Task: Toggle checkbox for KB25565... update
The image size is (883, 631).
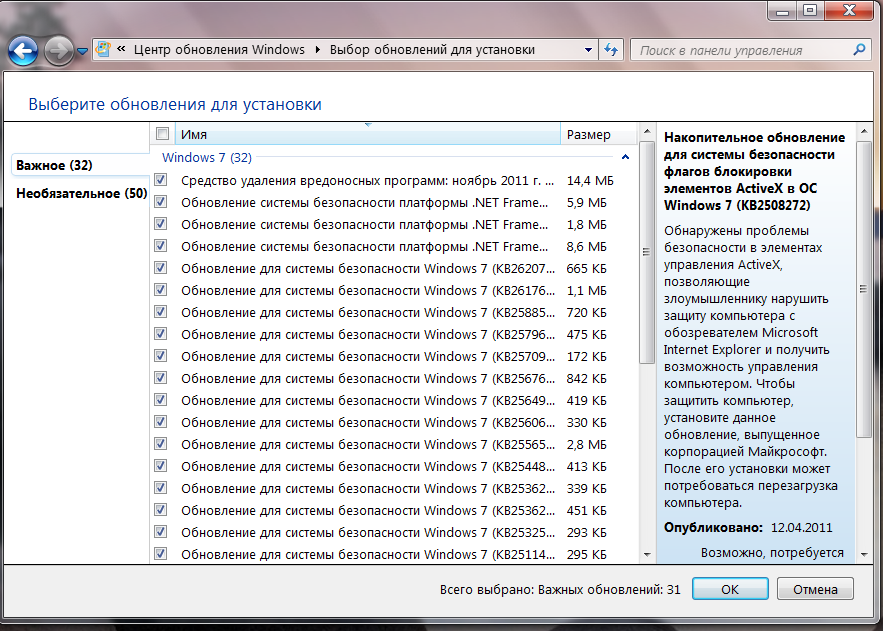Action: pyautogui.click(x=161, y=444)
